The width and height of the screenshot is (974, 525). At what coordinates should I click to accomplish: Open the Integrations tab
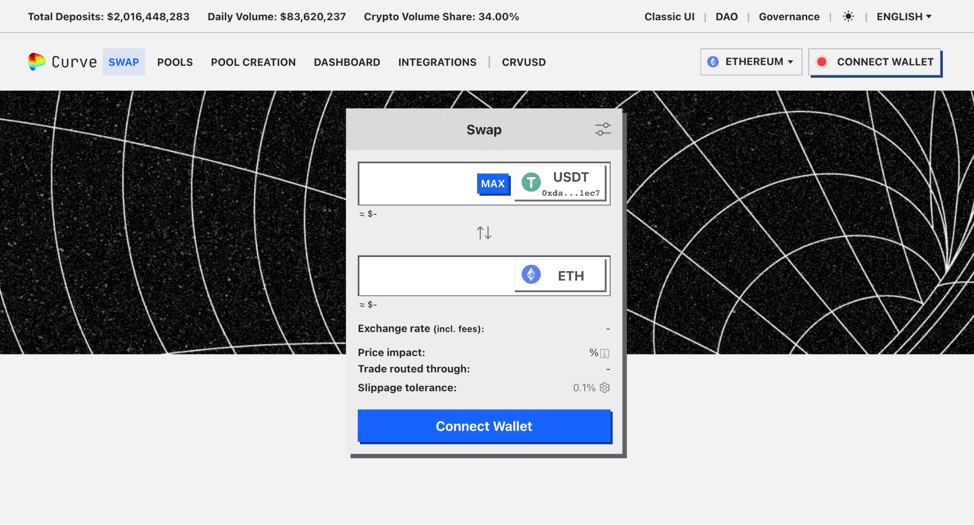coord(437,62)
